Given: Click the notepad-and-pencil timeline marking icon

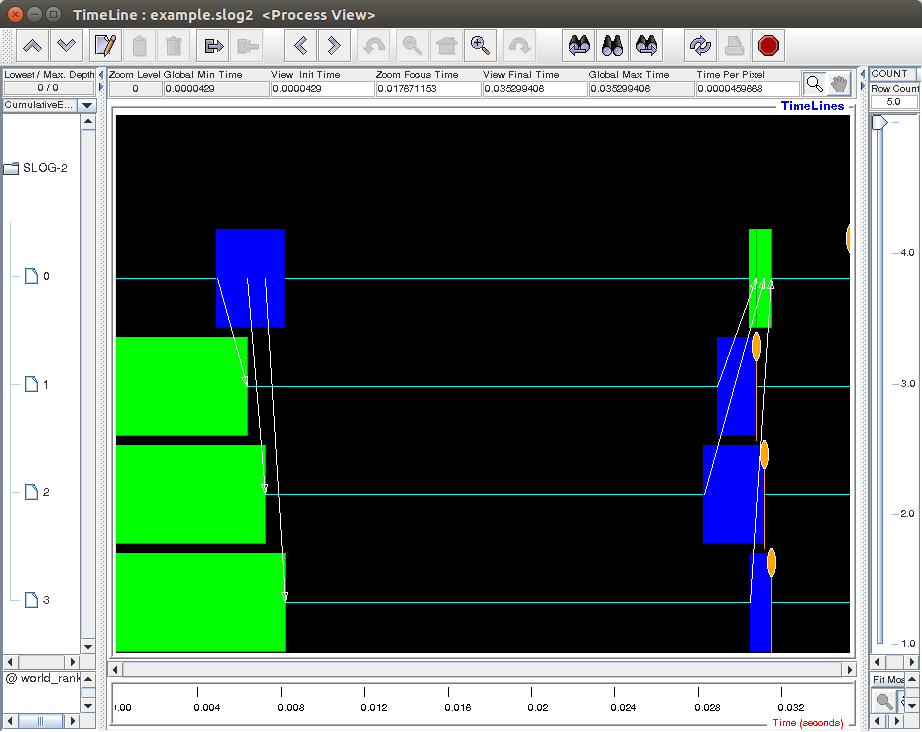Looking at the screenshot, I should tap(106, 46).
